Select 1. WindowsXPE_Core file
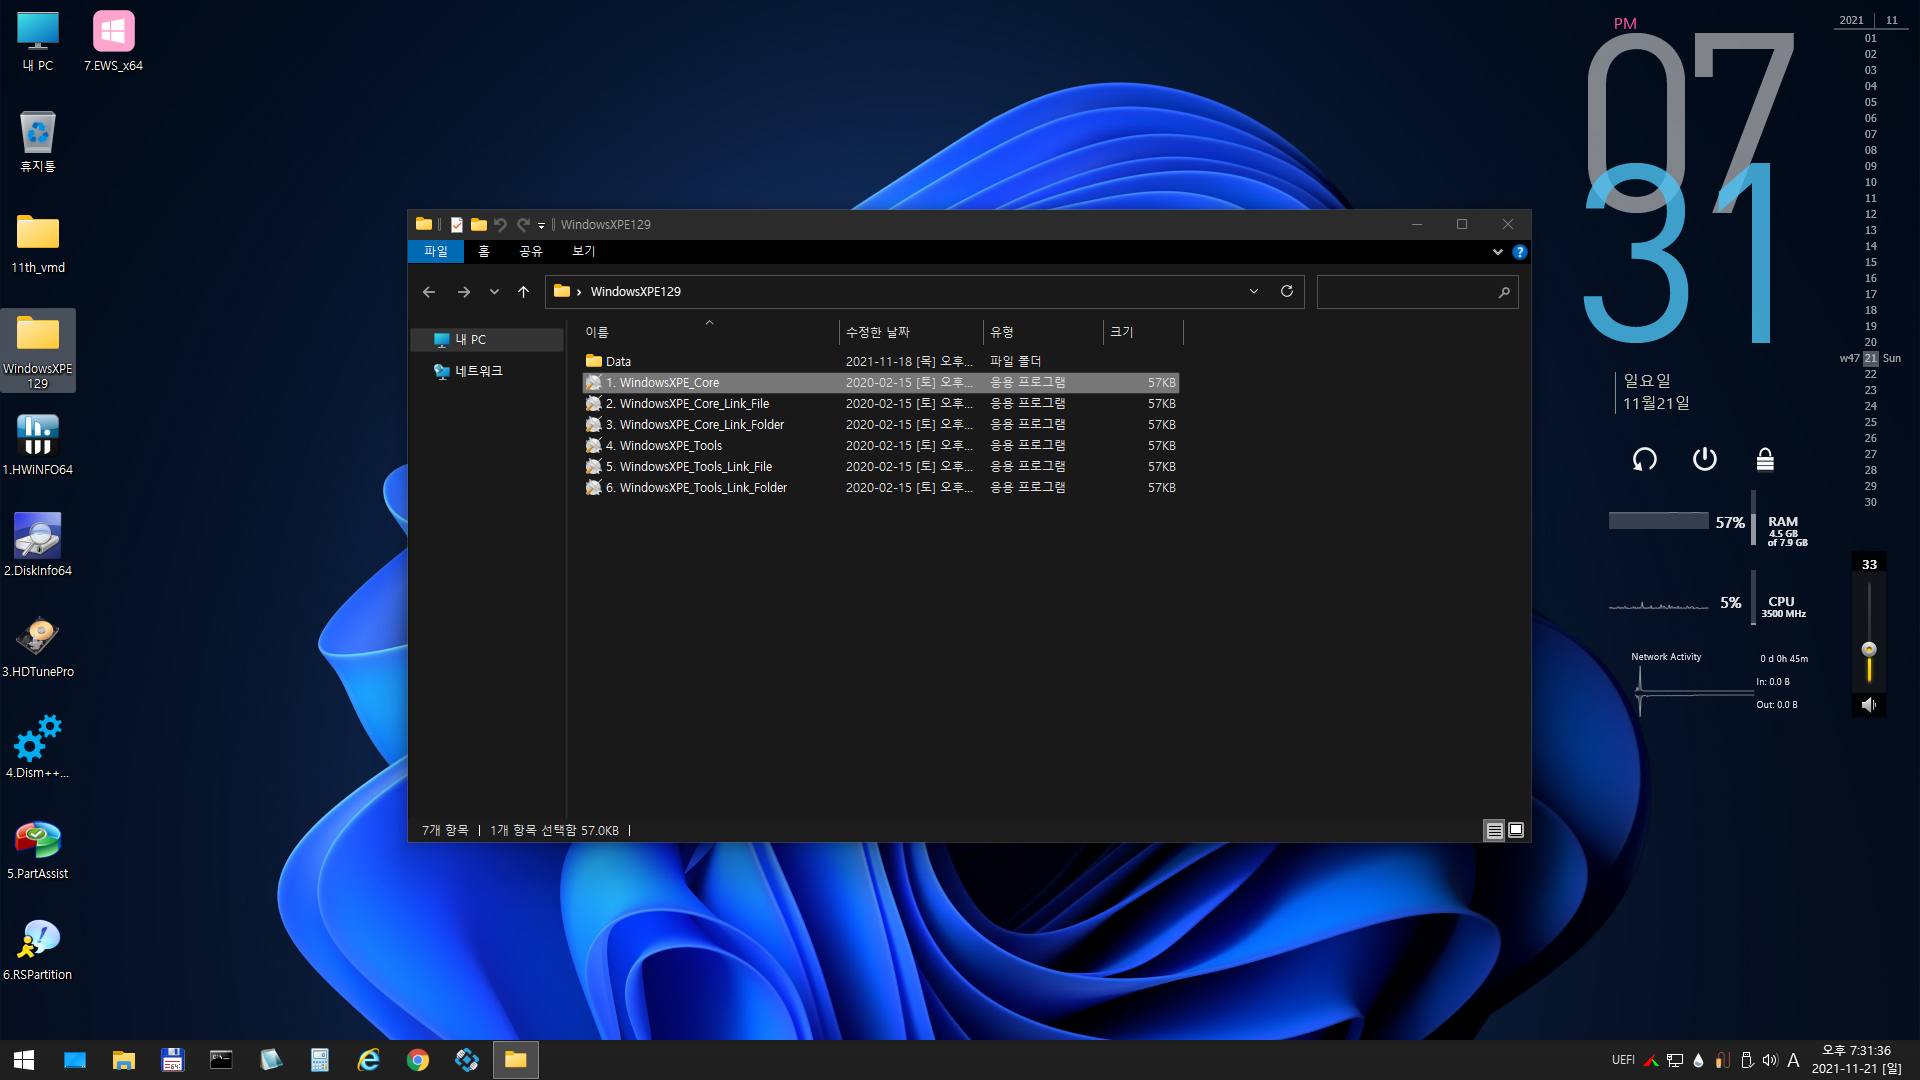1920x1080 pixels. [x=881, y=383]
